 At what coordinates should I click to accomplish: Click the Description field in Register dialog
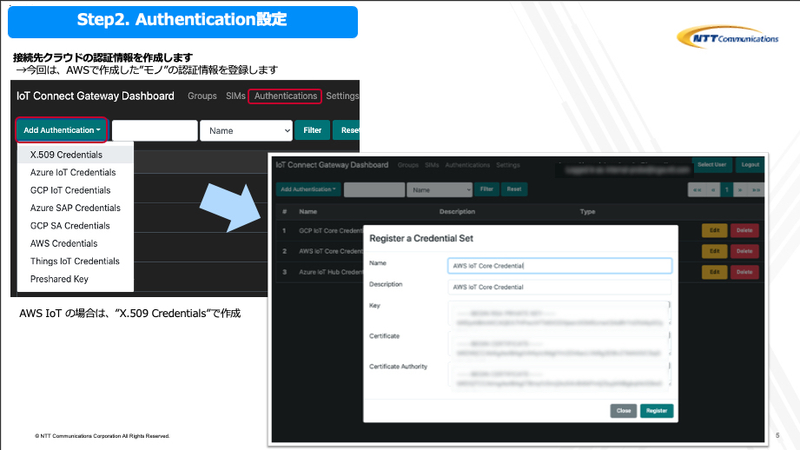pyautogui.click(x=560, y=287)
